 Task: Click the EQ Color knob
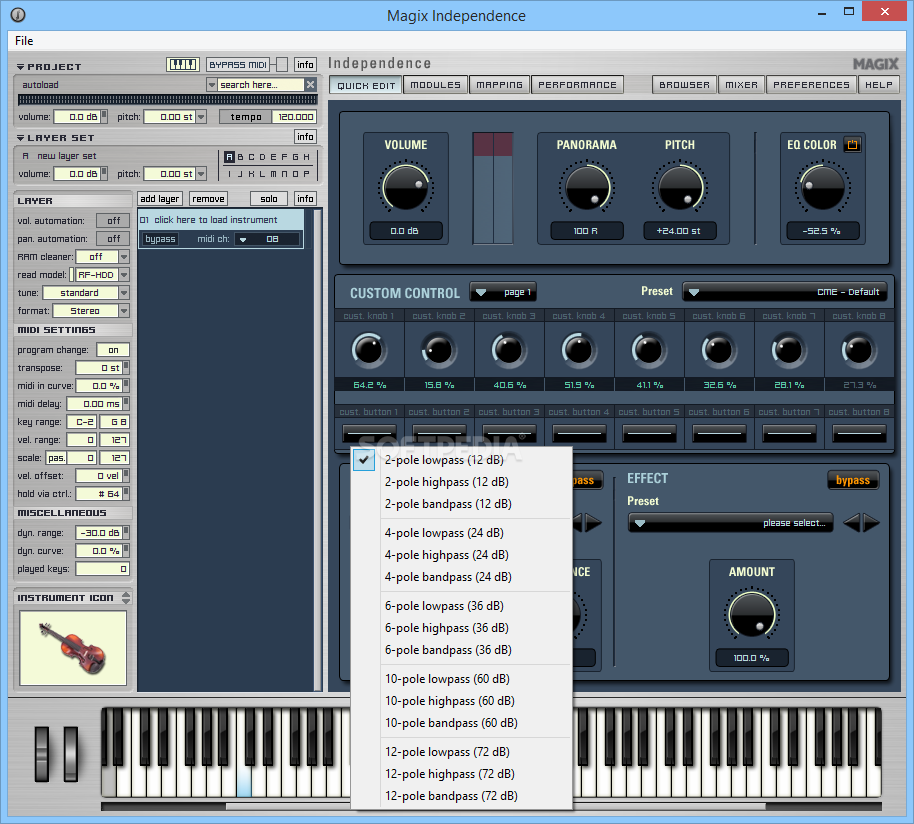click(x=822, y=188)
